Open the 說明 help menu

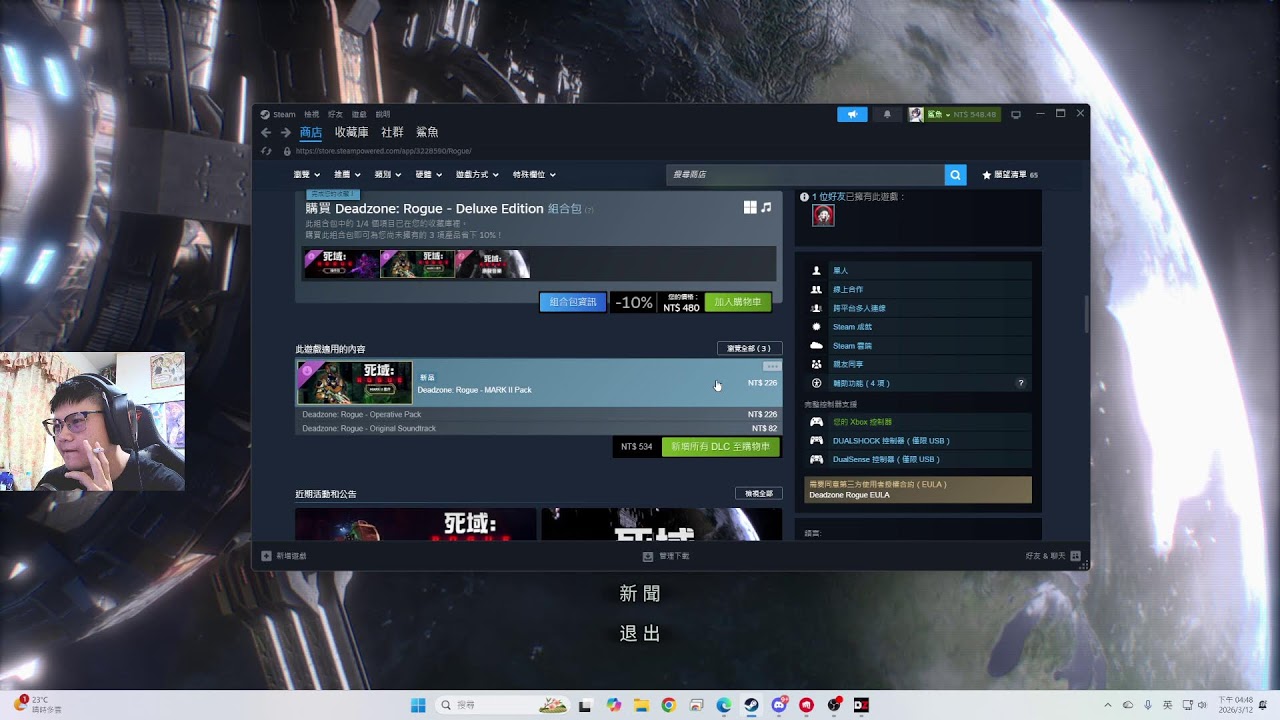click(x=383, y=115)
